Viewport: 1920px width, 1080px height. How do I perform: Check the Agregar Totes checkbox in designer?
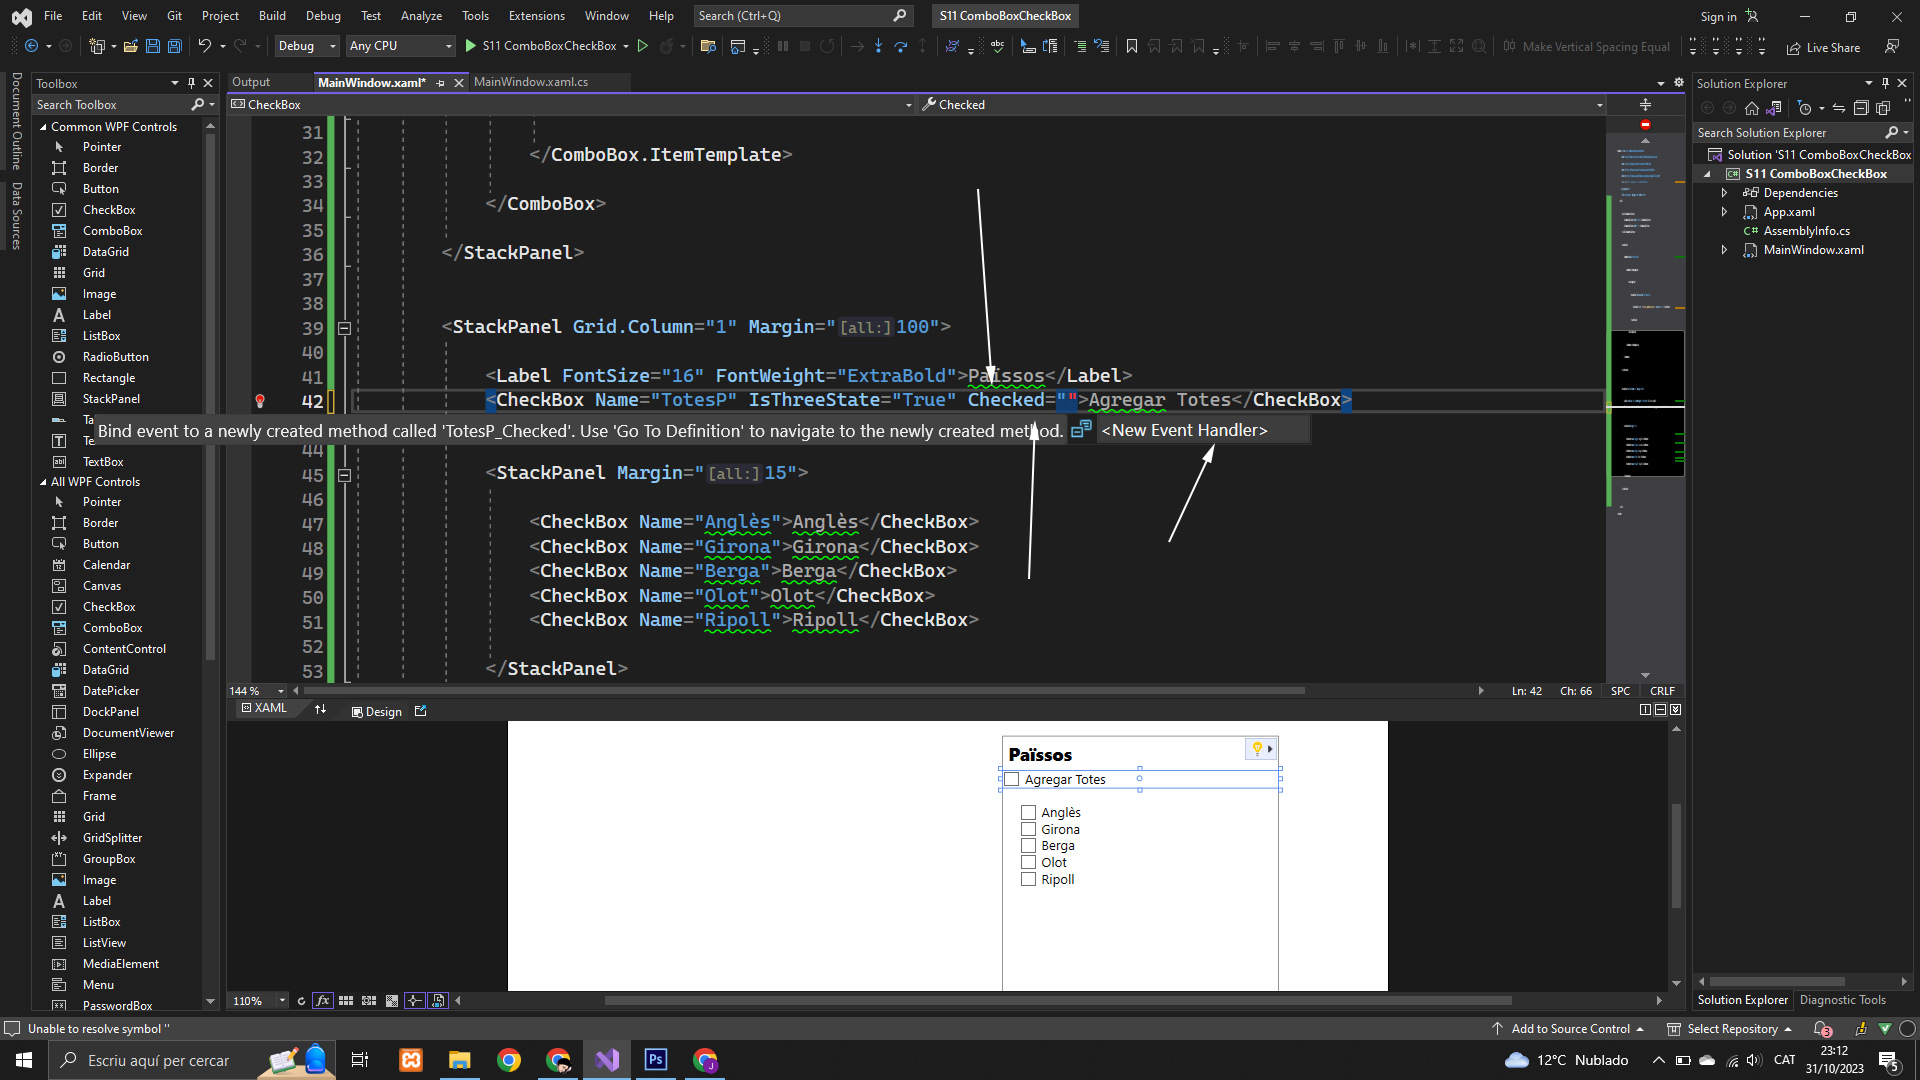point(1012,780)
